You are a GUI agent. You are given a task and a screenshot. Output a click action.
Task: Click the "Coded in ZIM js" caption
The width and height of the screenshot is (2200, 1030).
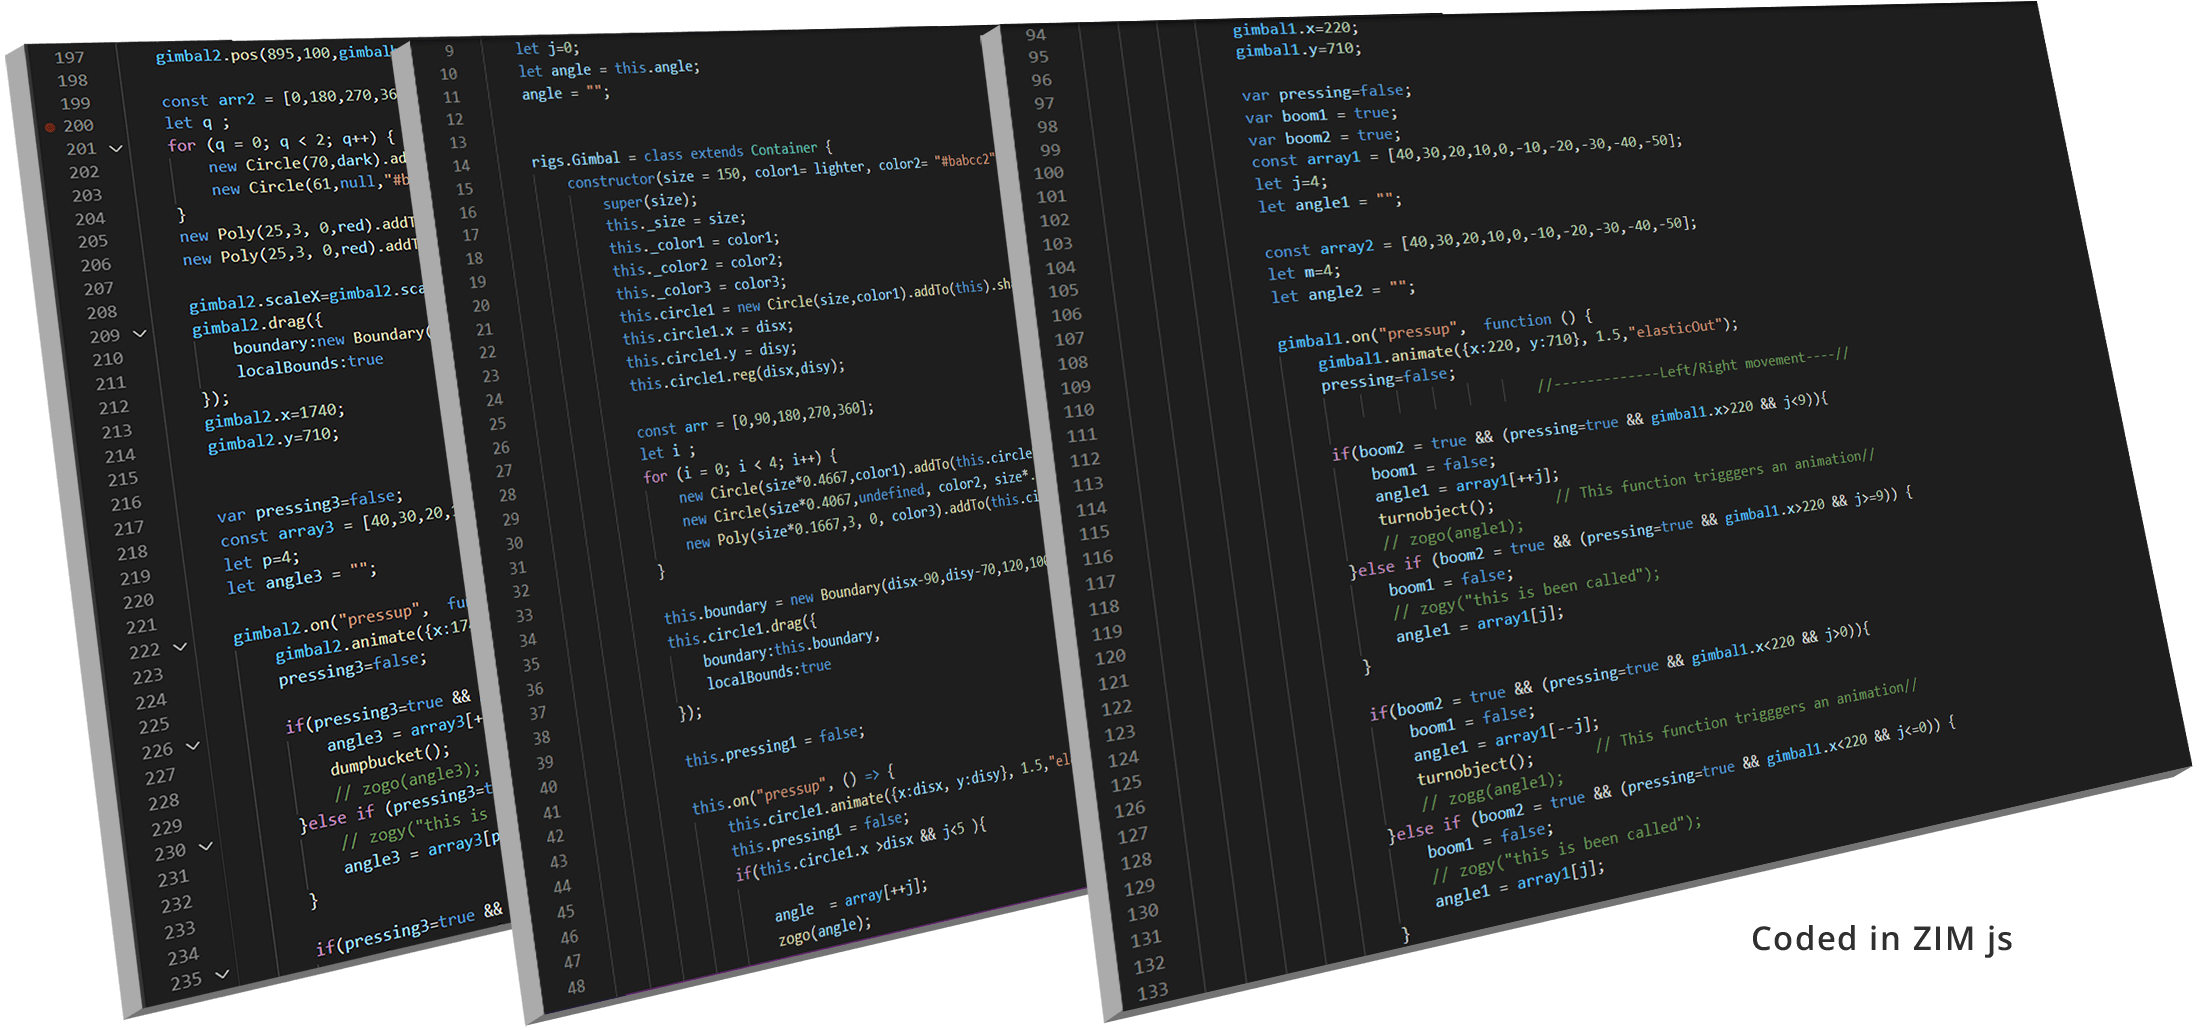1881,939
